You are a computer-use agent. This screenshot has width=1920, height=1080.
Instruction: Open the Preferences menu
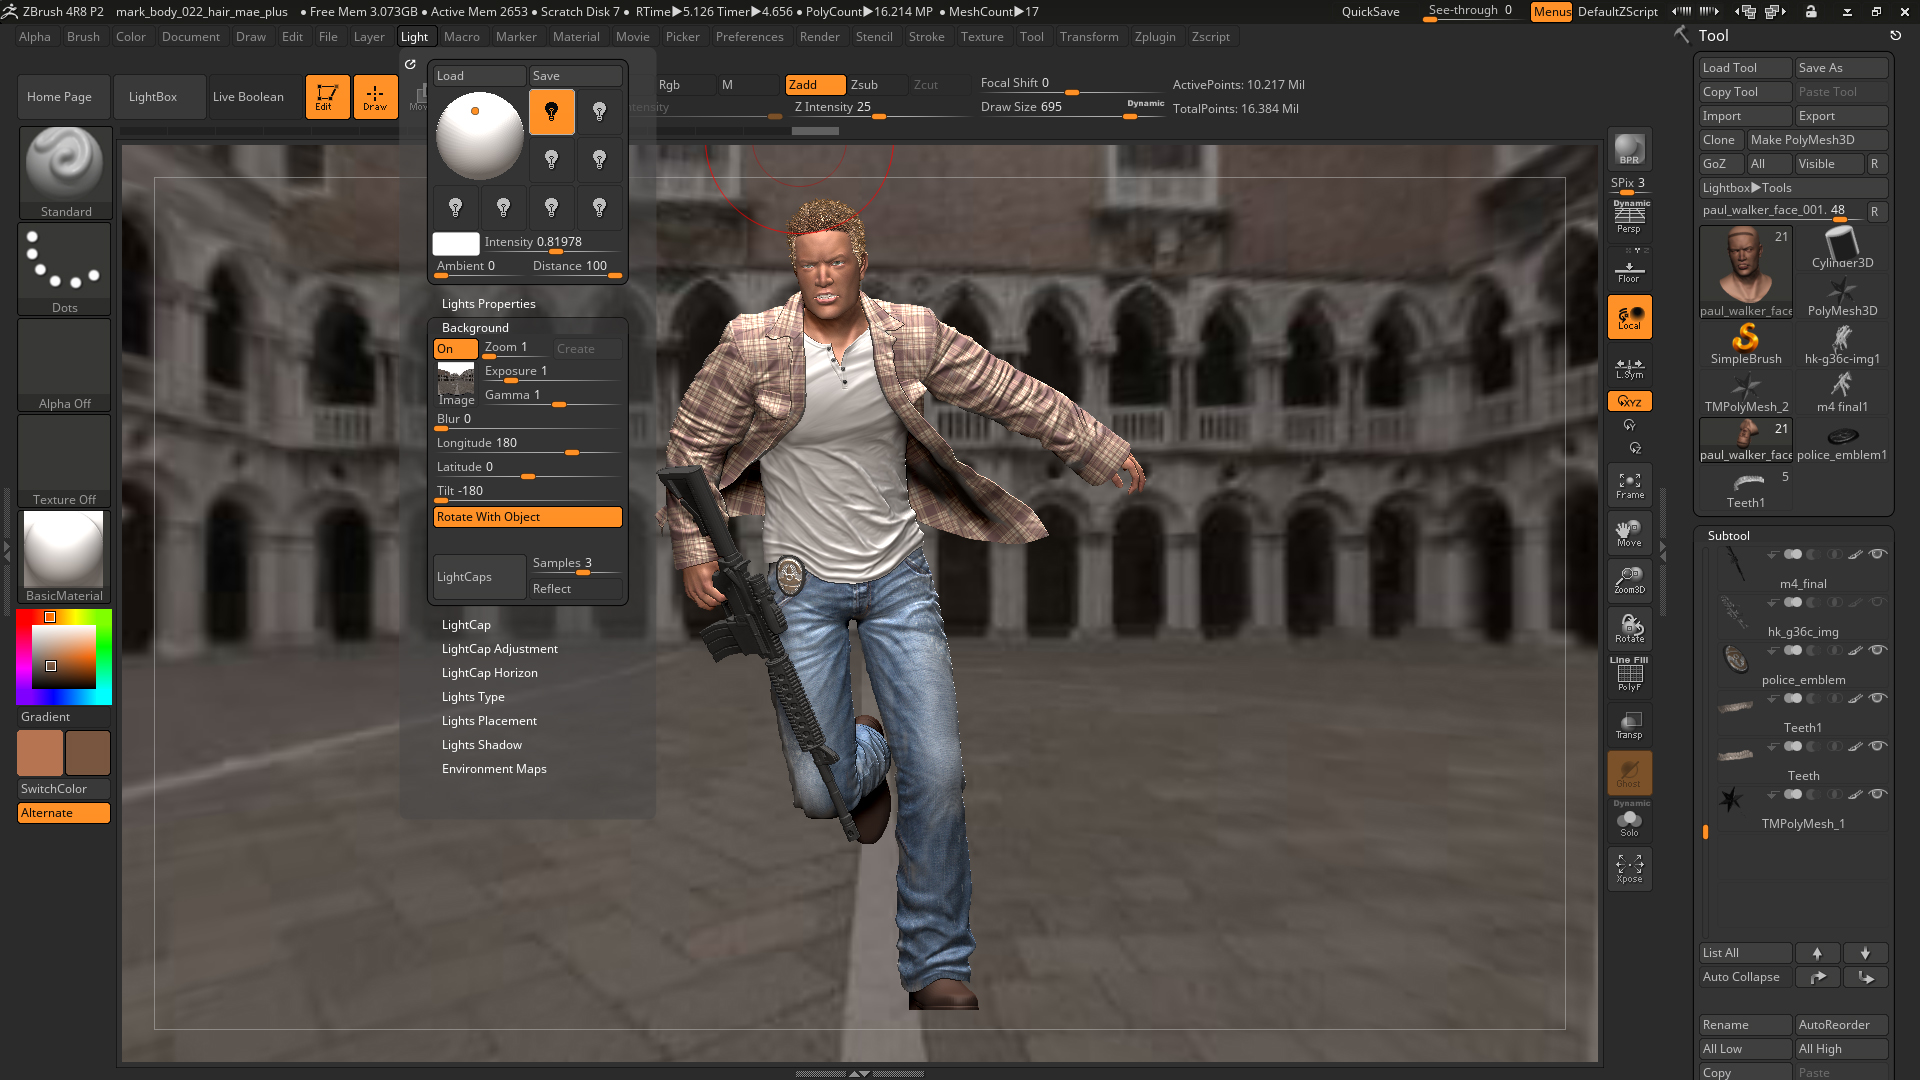[749, 37]
